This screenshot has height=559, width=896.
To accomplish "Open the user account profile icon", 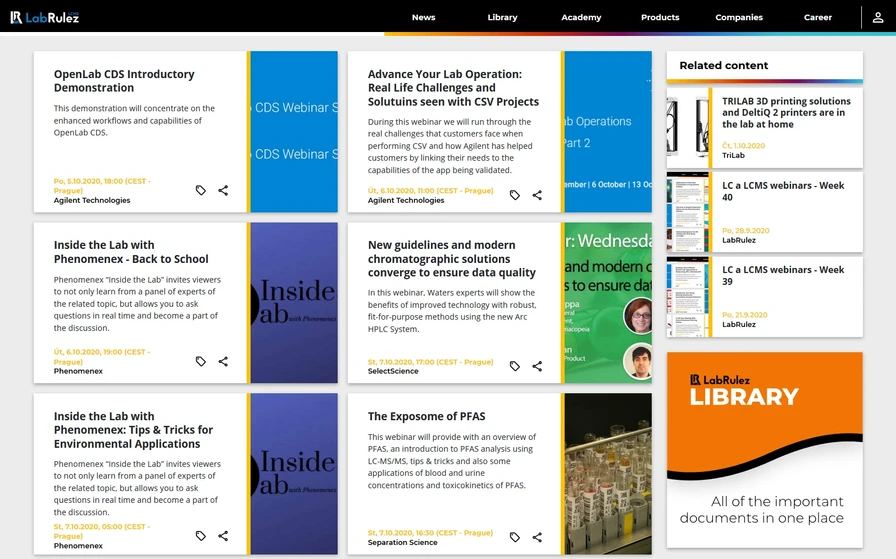I will [877, 17].
